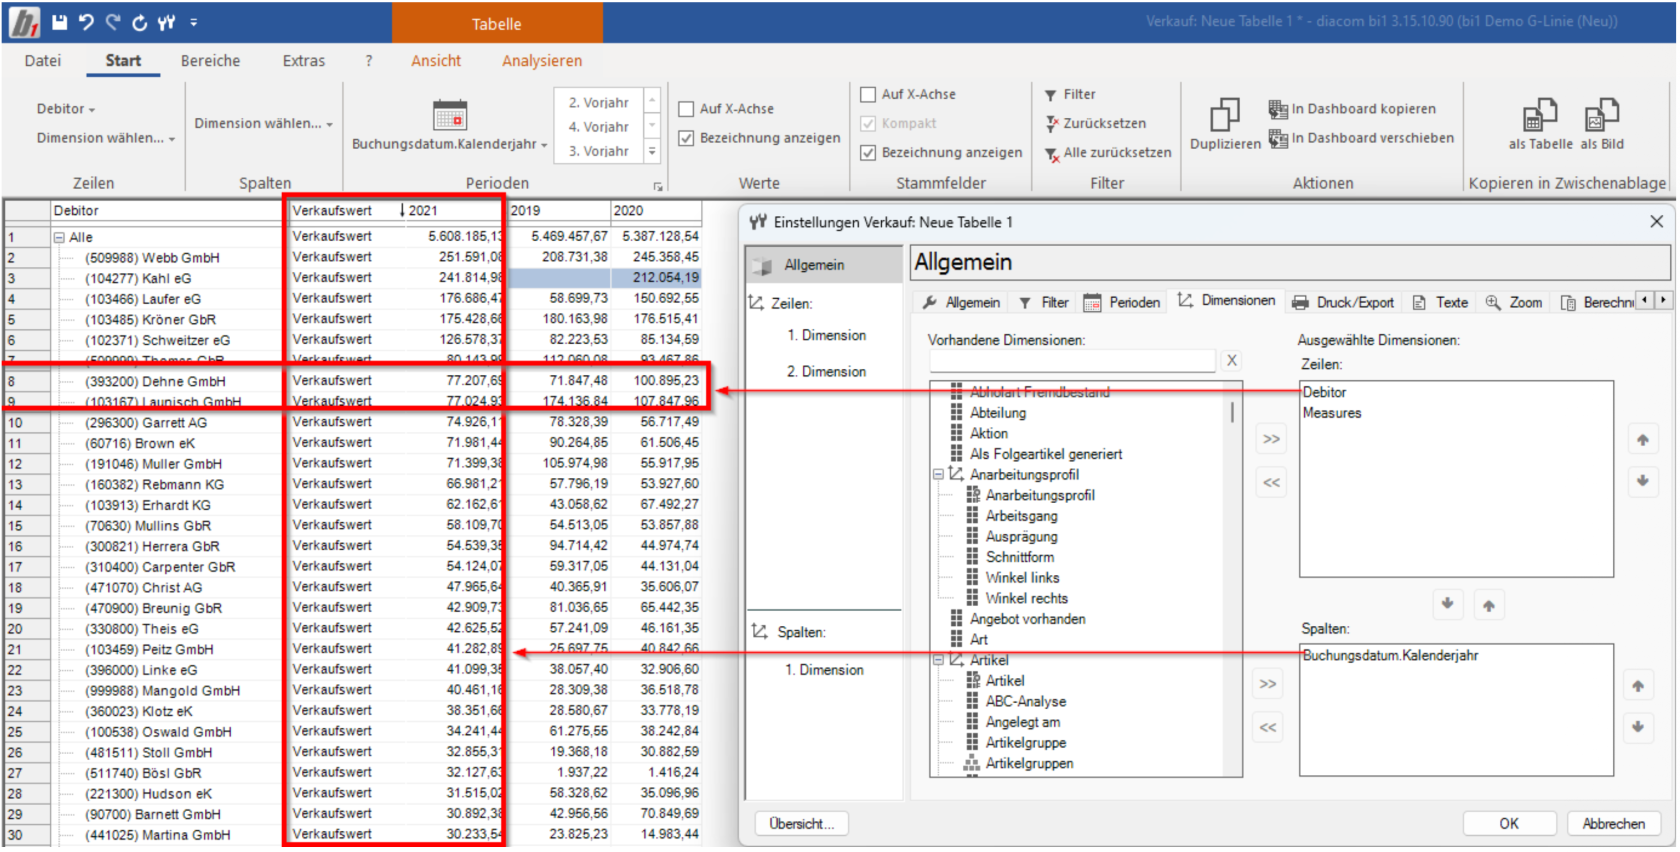1680x852 pixels.
Task: Switch to the Analysieren ribbon tab
Action: (x=542, y=61)
